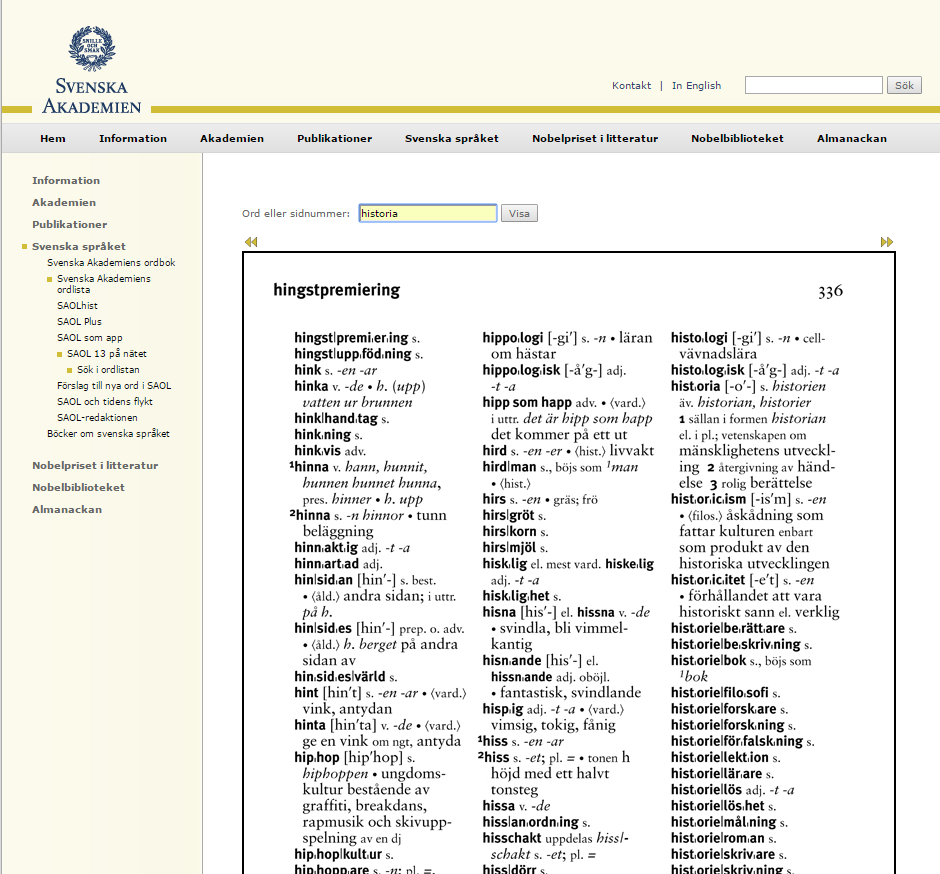Click the dictionary entry hinnaktig
The height and width of the screenshot is (874, 940).
click(326, 547)
